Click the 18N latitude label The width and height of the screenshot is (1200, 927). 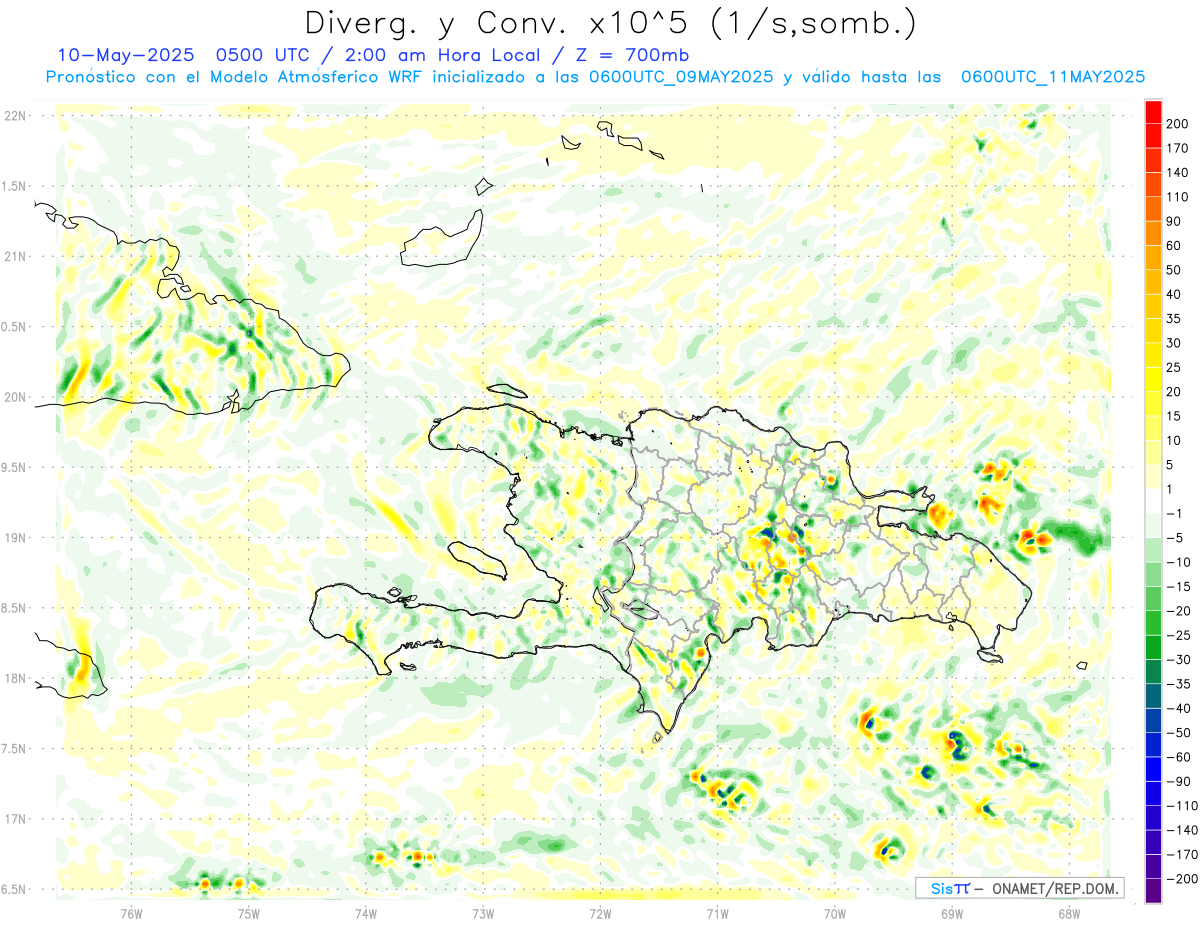pos(15,678)
